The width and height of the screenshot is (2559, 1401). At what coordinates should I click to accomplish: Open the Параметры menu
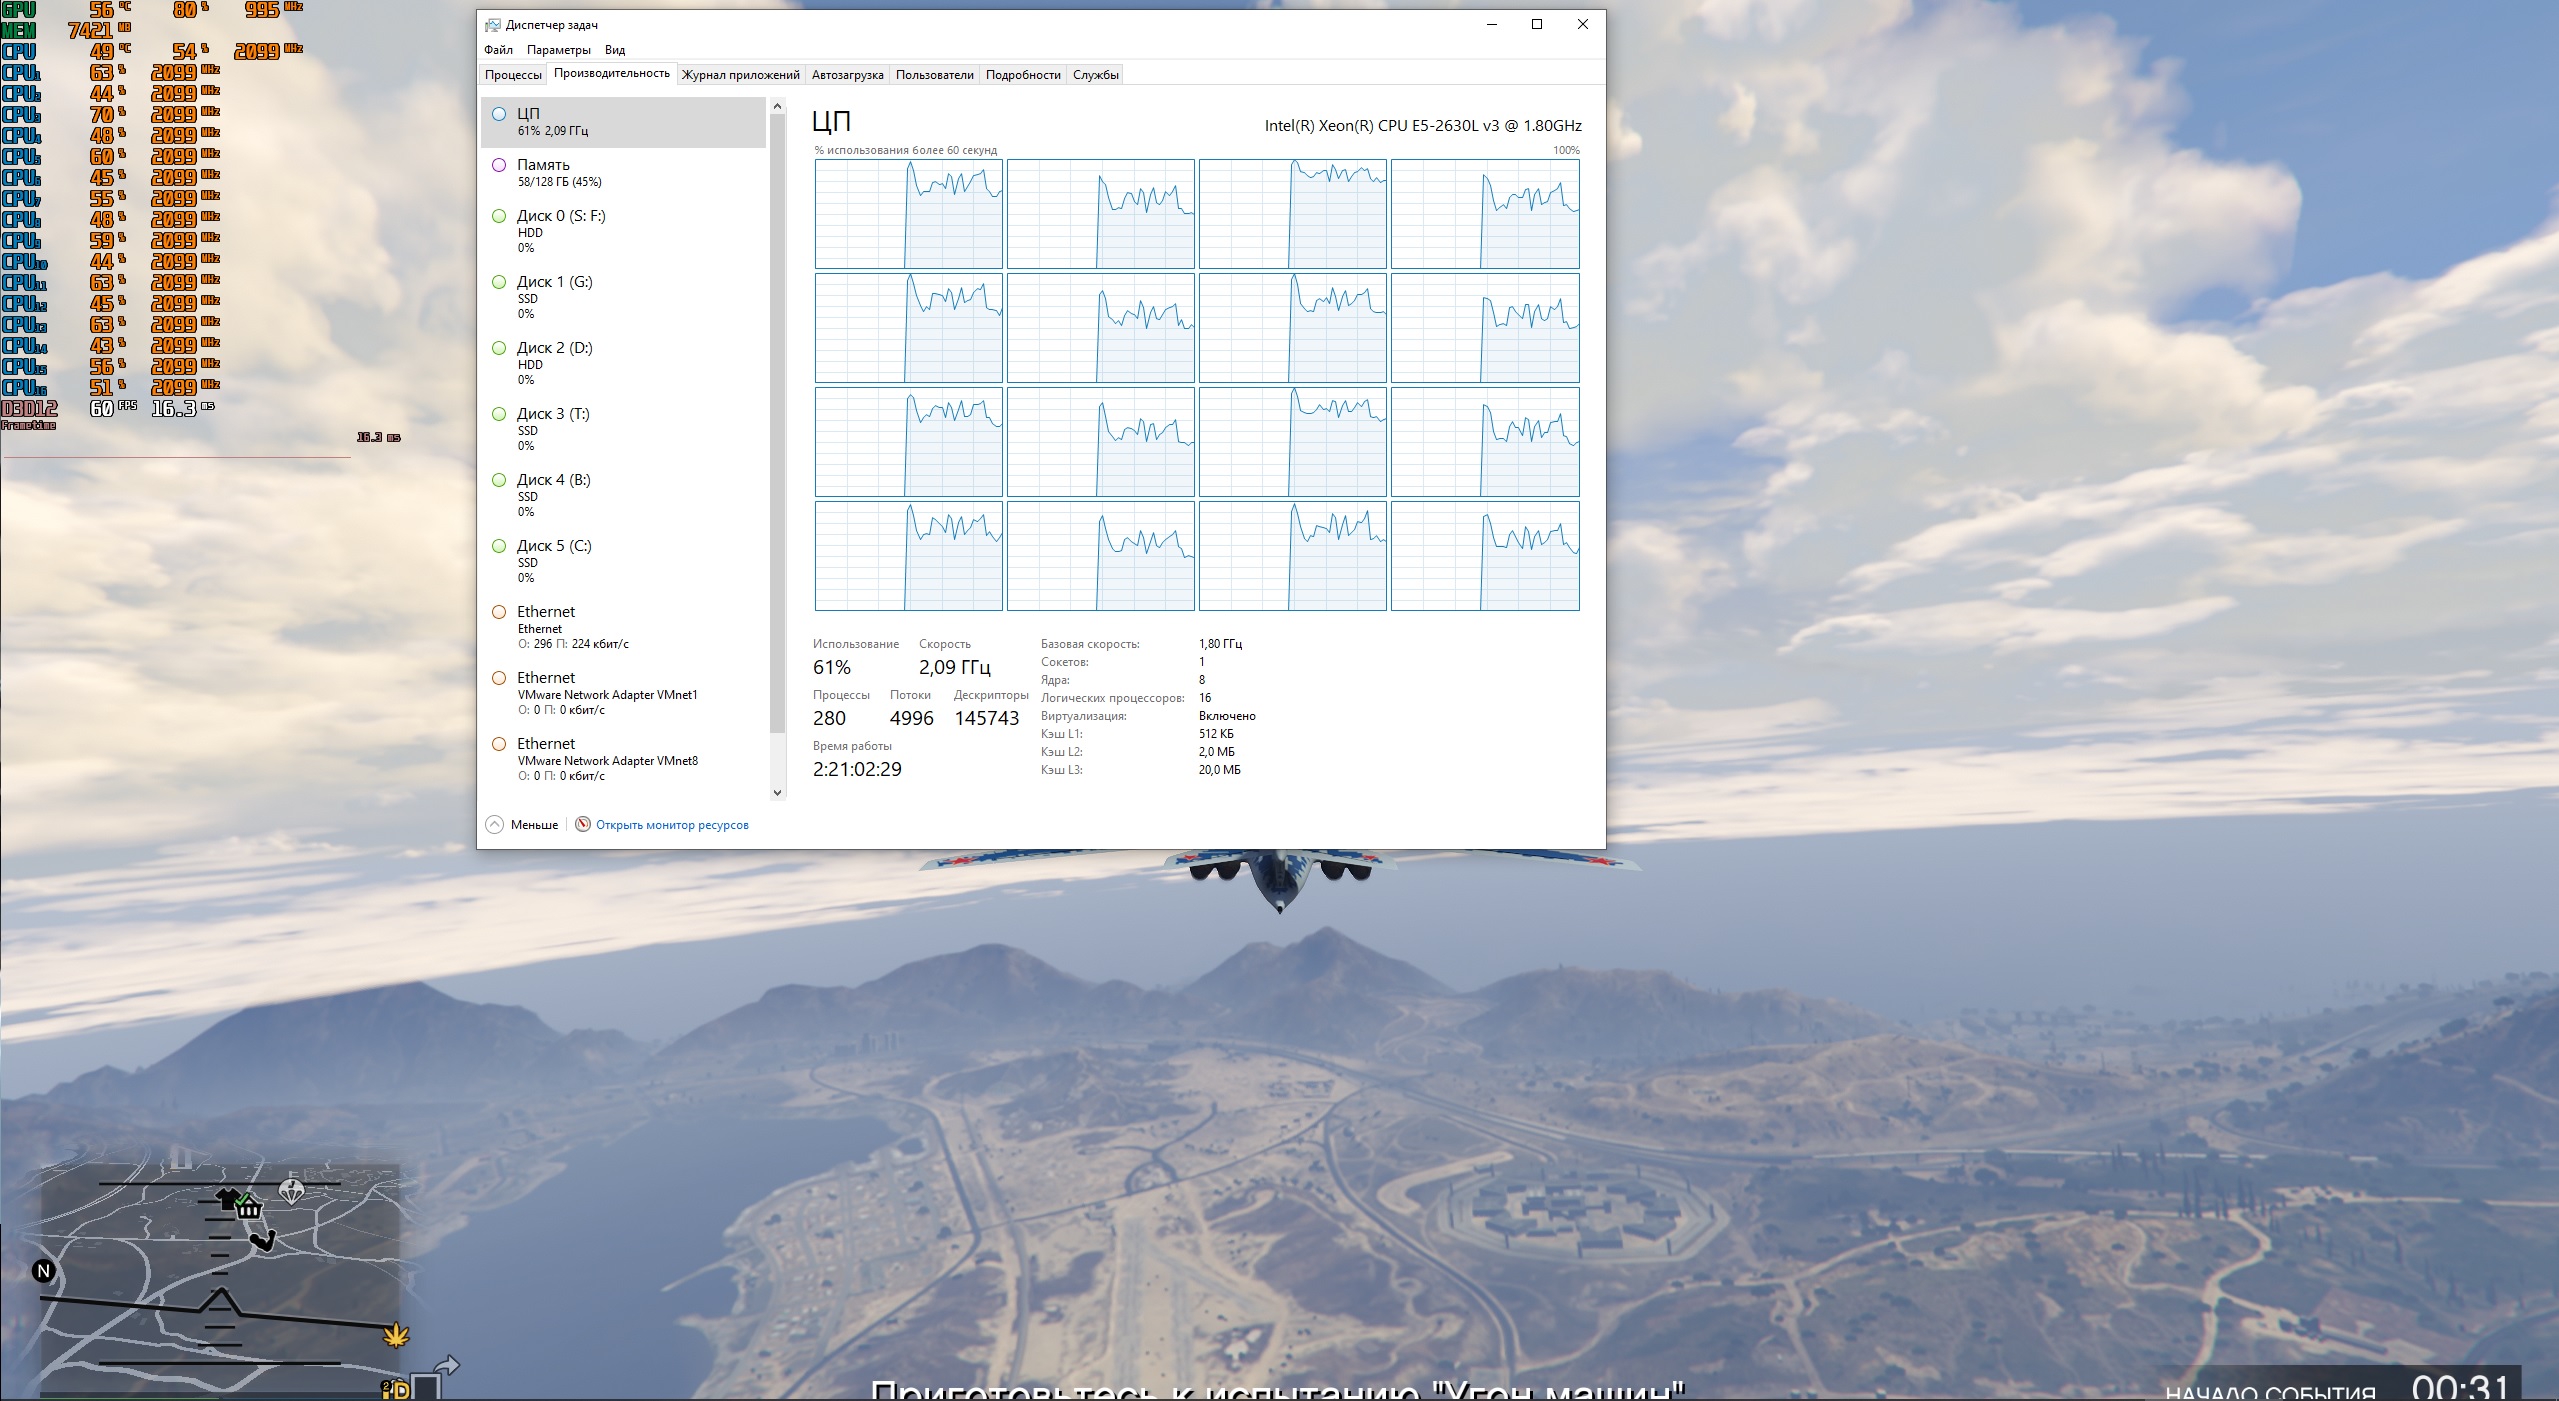(558, 50)
